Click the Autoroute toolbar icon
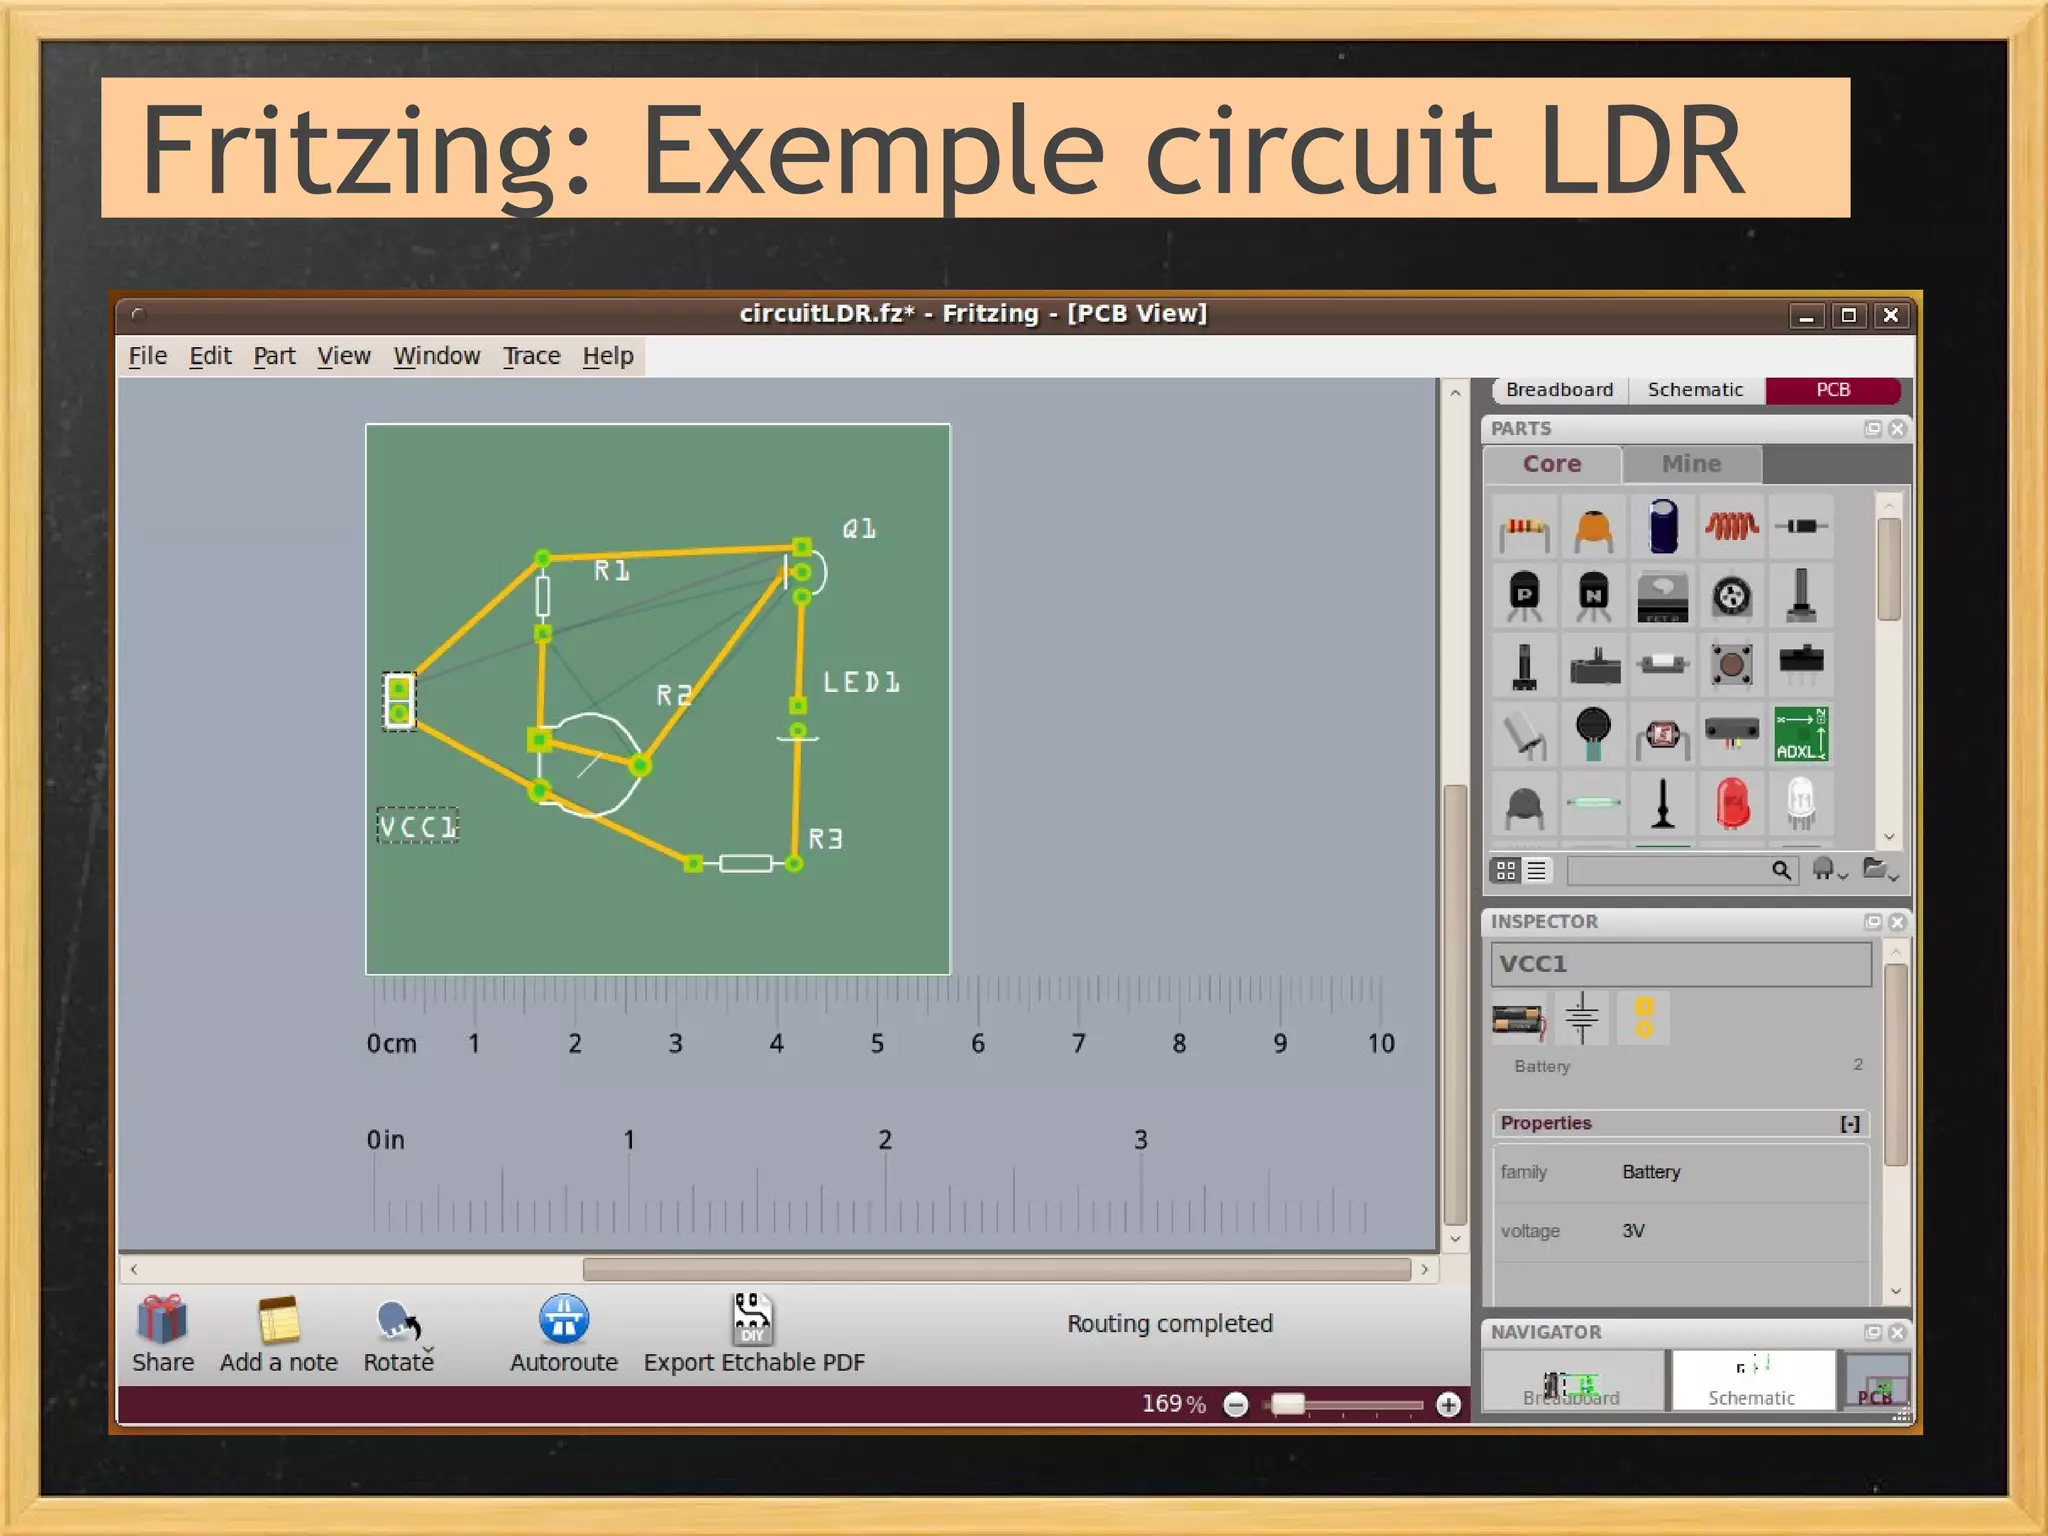 pos(564,1318)
